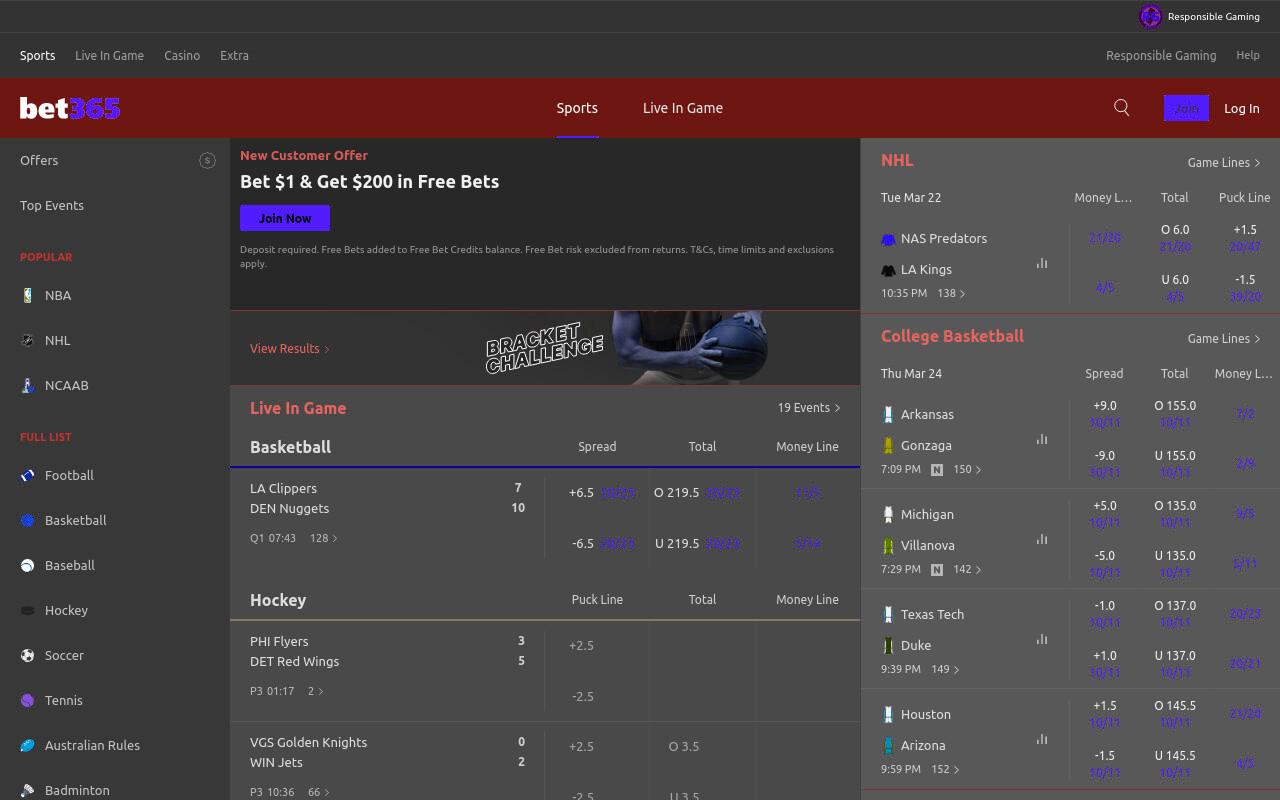Expand the 19 Events live list
Image resolution: width=1280 pixels, height=800 pixels.
coord(809,408)
